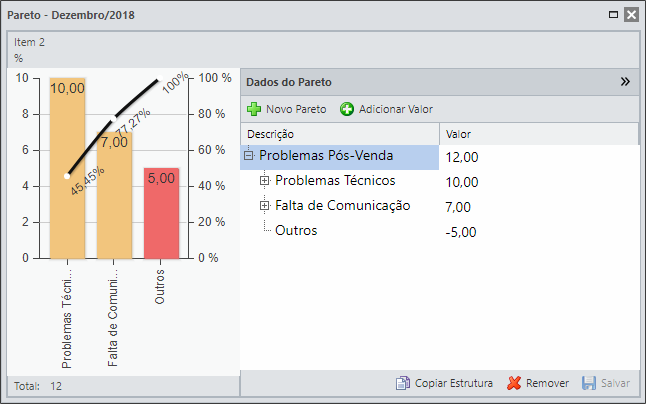This screenshot has width=646, height=404.
Task: Click the Descrição column header
Action: (340, 134)
